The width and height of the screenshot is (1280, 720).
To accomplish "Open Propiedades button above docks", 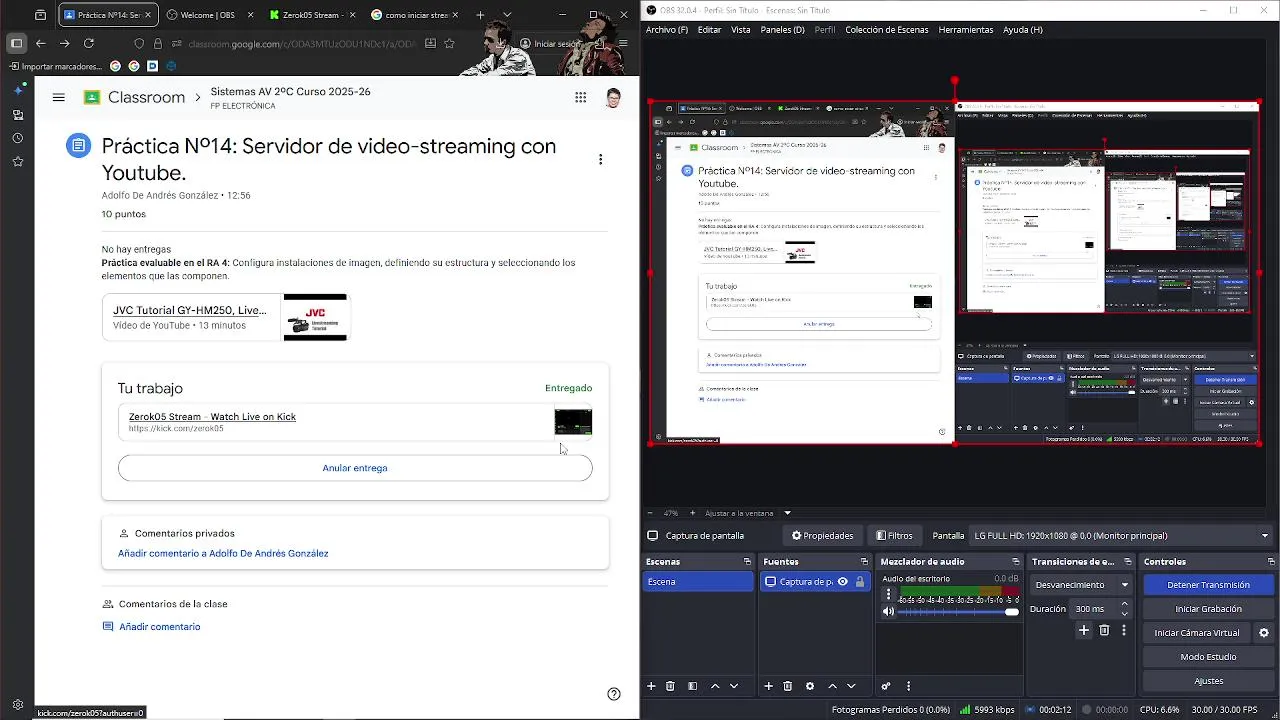I will pos(822,536).
